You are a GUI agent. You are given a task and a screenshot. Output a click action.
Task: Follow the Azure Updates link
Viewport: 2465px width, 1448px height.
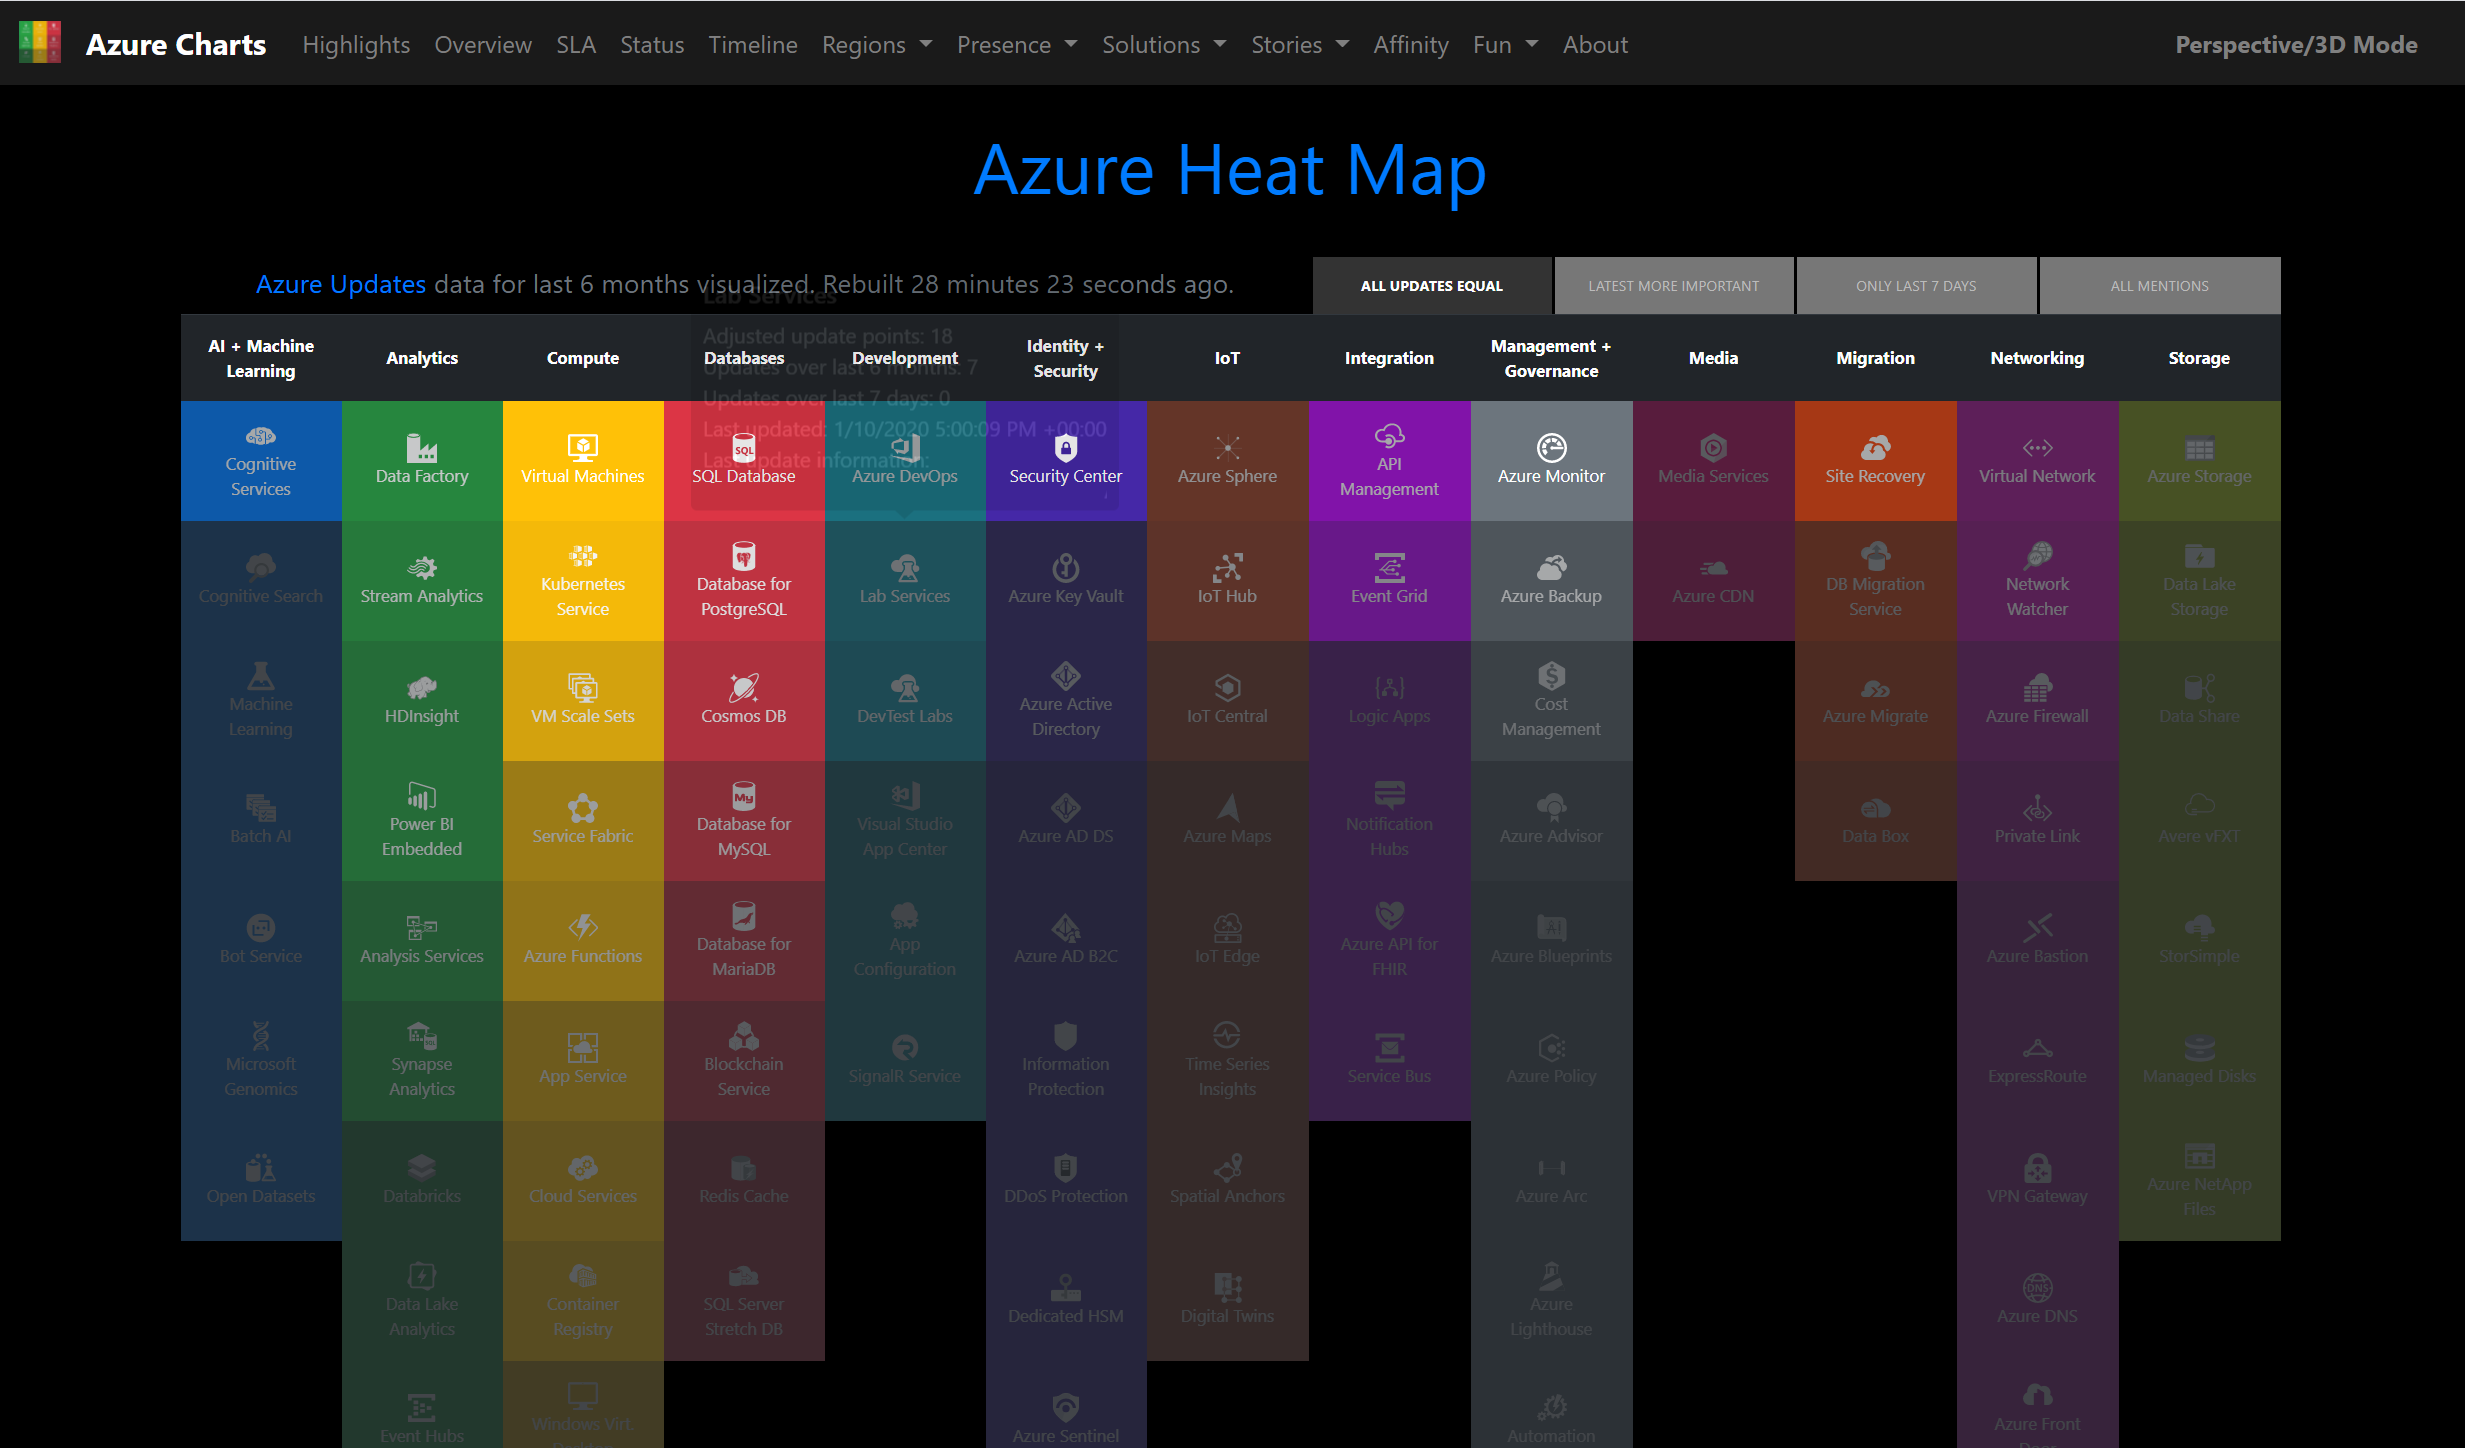pyautogui.click(x=341, y=284)
